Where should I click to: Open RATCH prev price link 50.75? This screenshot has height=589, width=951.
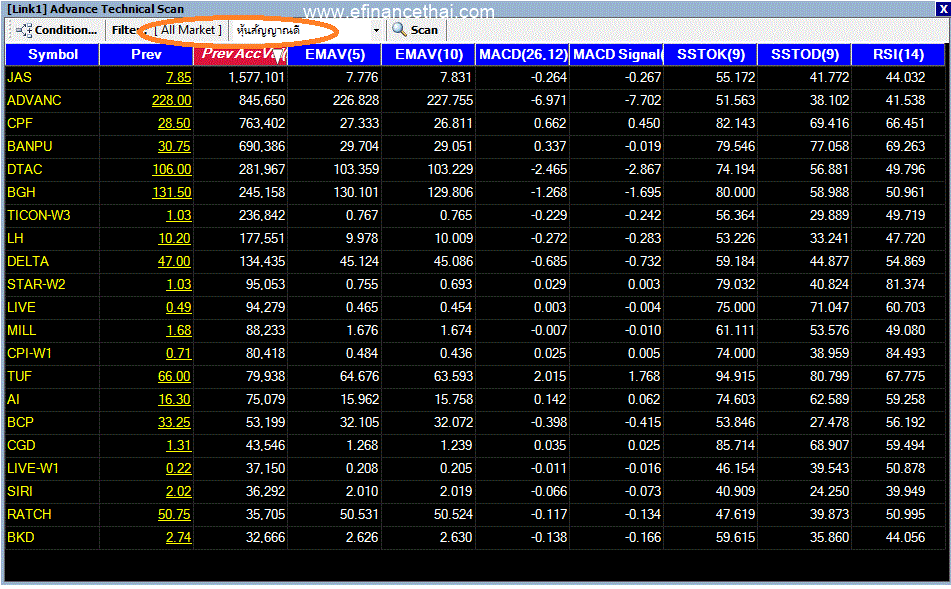tap(174, 515)
